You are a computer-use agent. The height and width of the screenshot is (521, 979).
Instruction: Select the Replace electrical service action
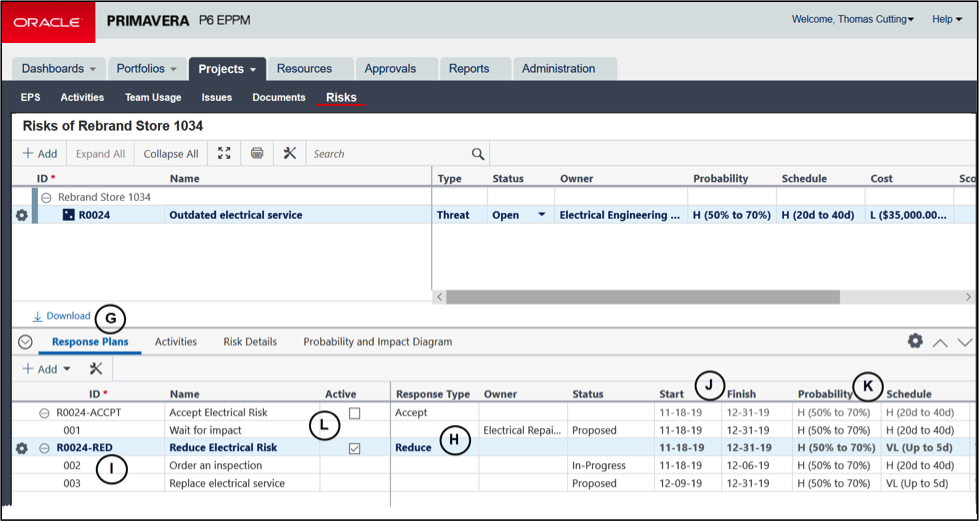coord(227,484)
